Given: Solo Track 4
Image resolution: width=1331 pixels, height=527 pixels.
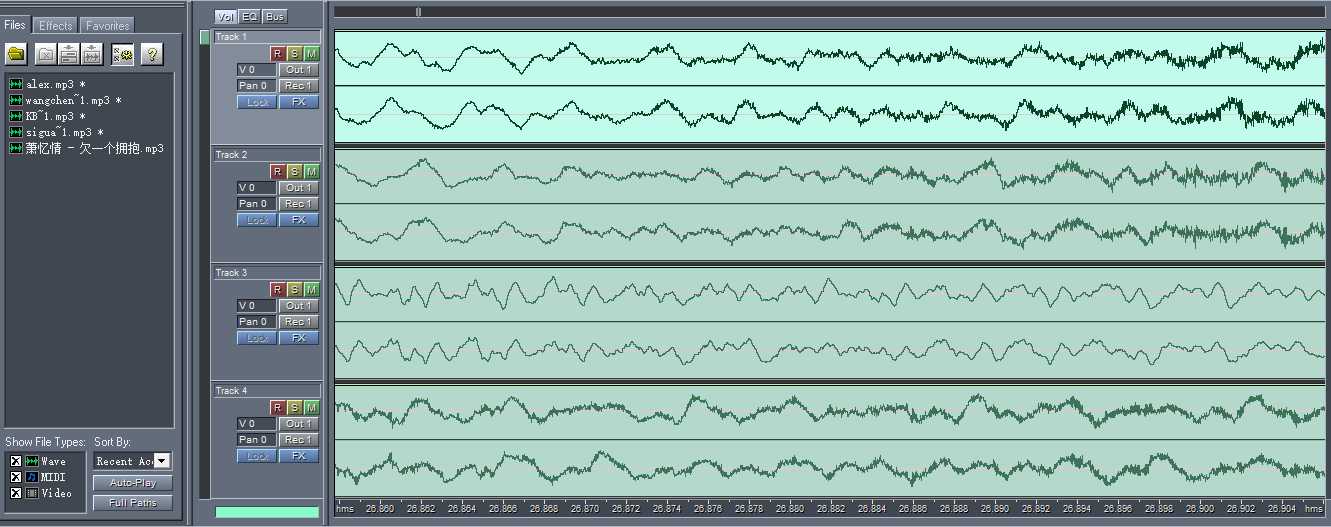Looking at the screenshot, I should 294,408.
